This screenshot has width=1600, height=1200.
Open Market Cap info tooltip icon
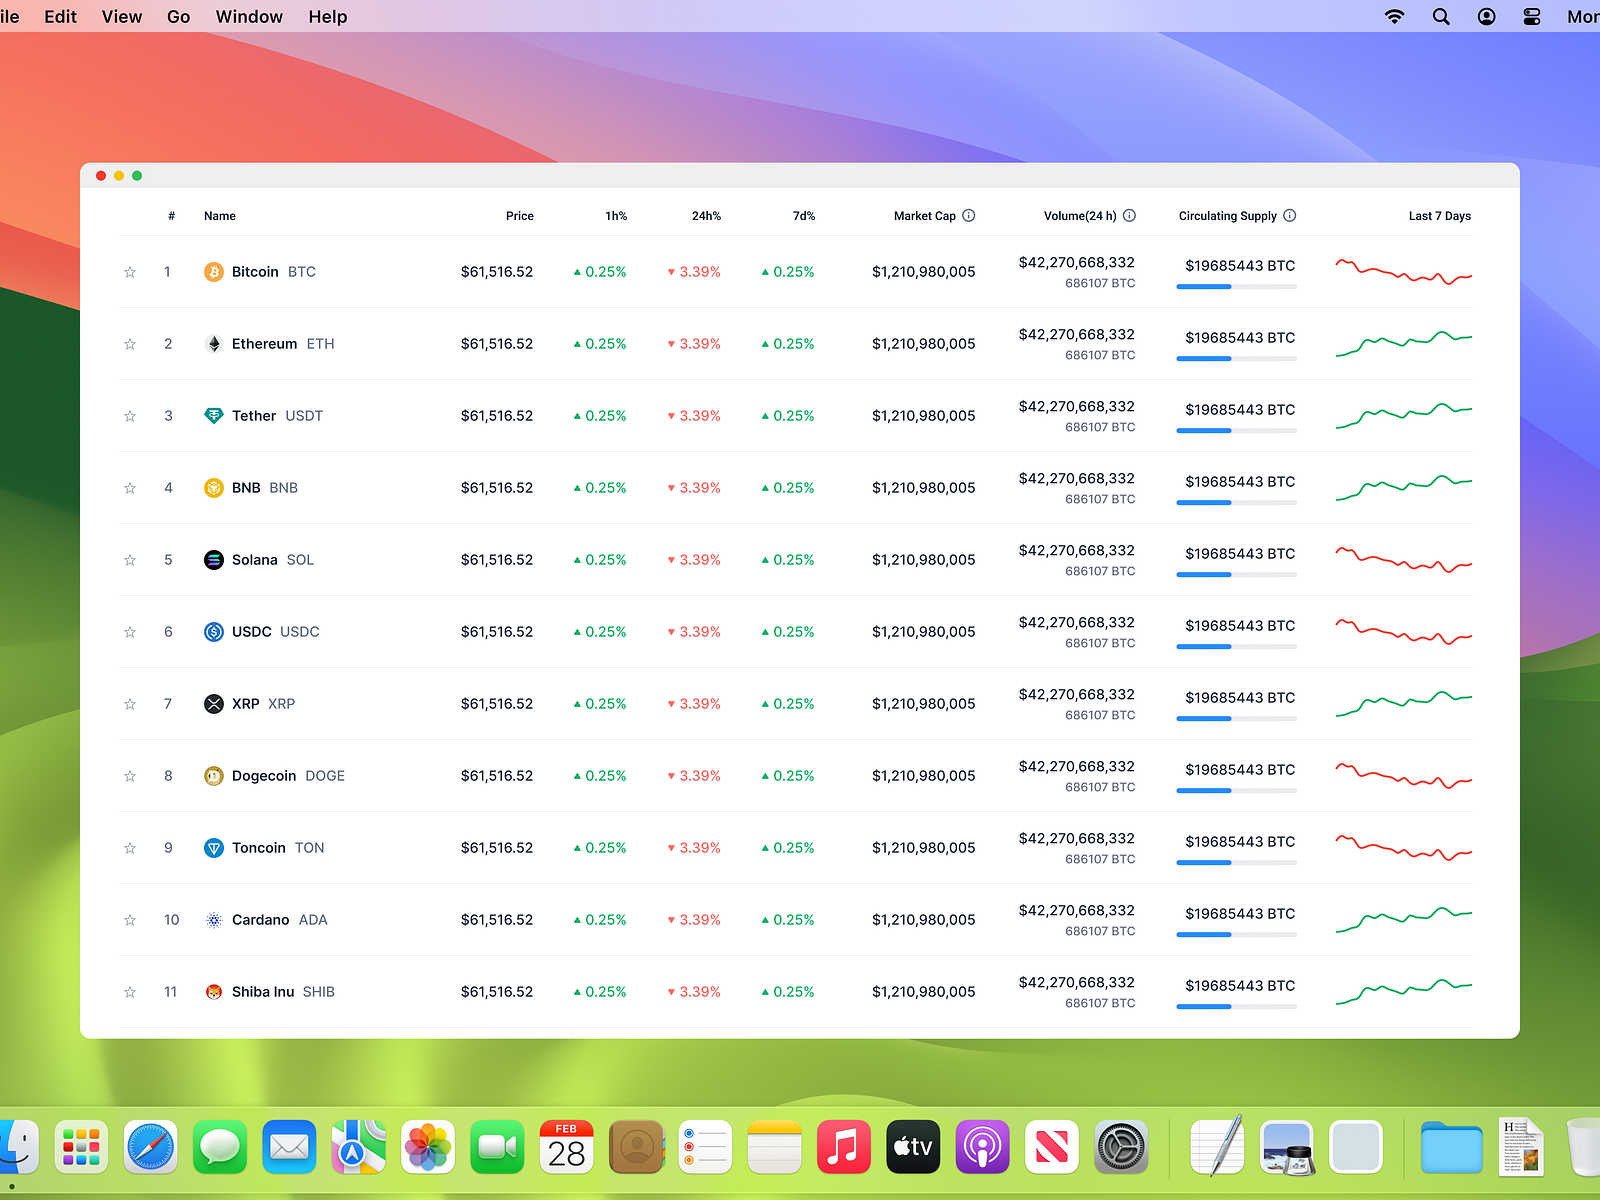coord(969,215)
